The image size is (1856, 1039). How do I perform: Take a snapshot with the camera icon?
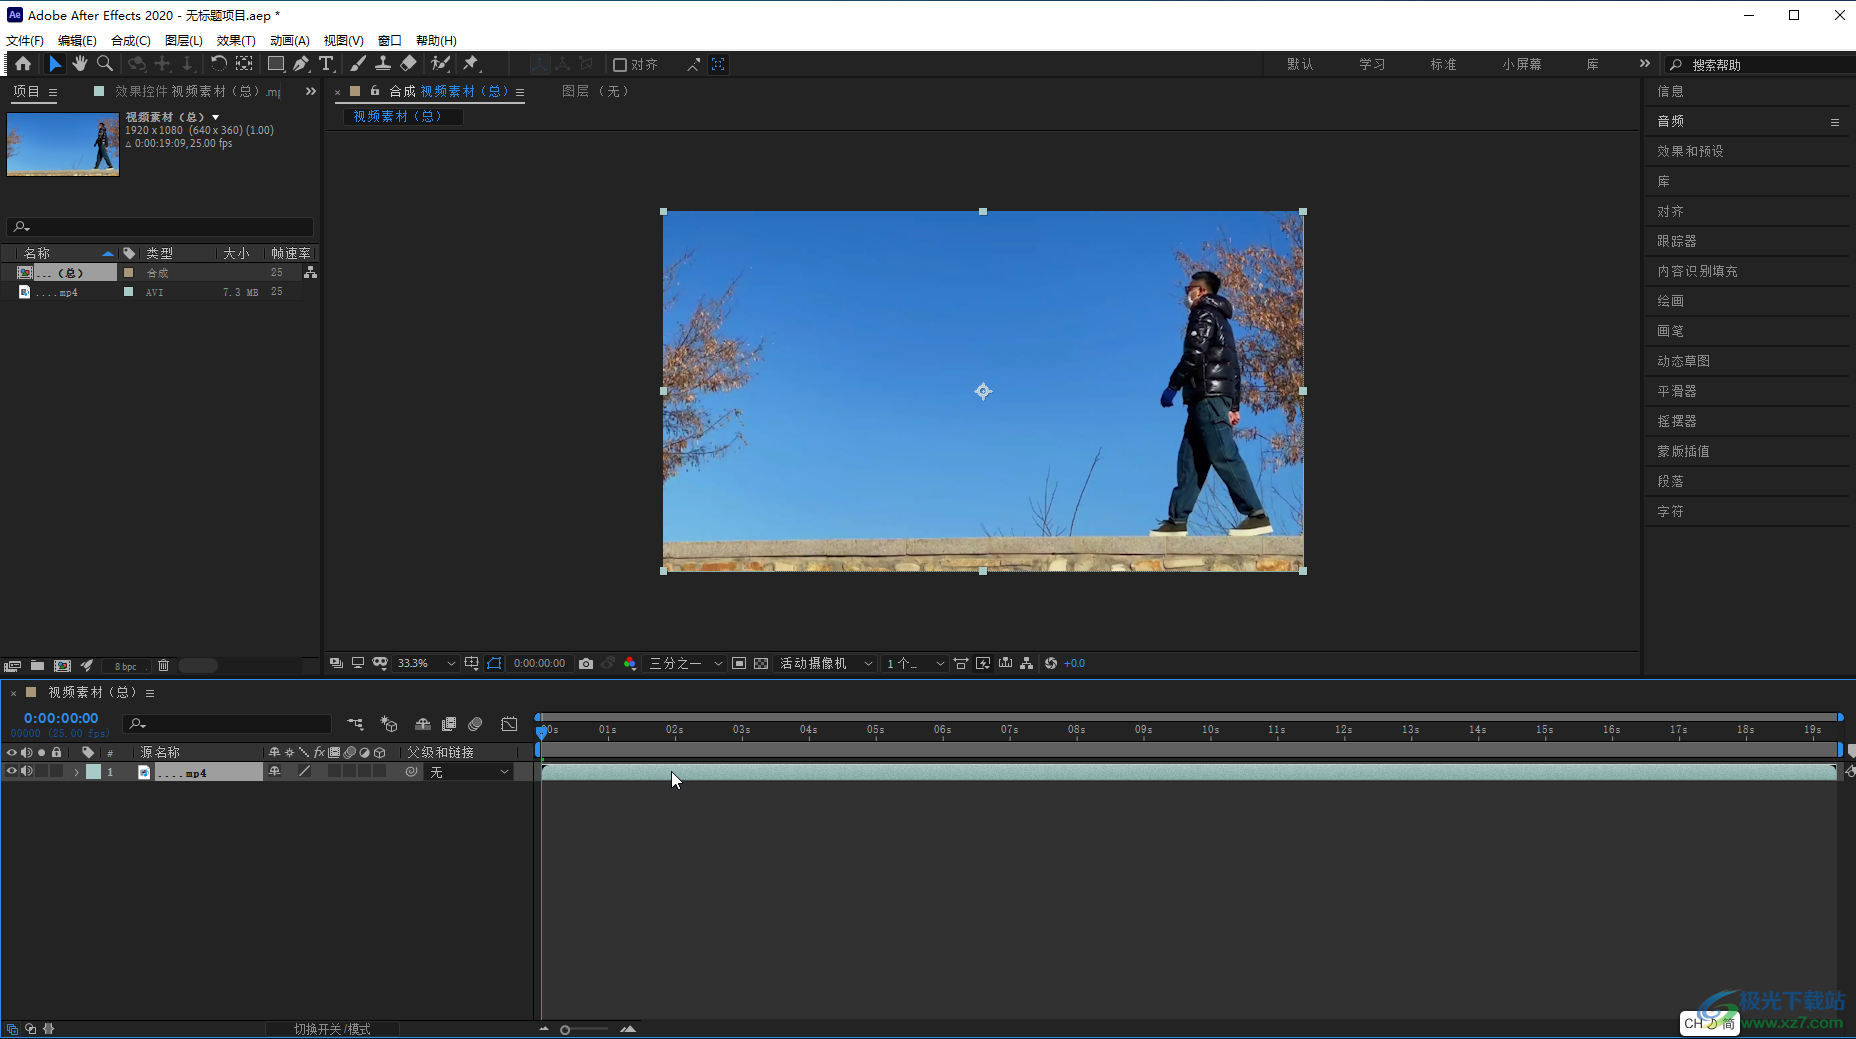point(586,664)
